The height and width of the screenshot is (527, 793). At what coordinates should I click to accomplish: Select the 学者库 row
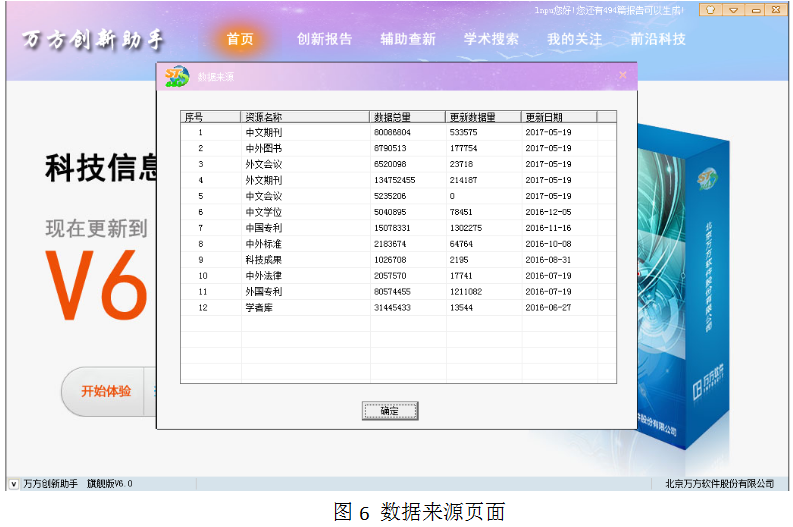[399, 308]
